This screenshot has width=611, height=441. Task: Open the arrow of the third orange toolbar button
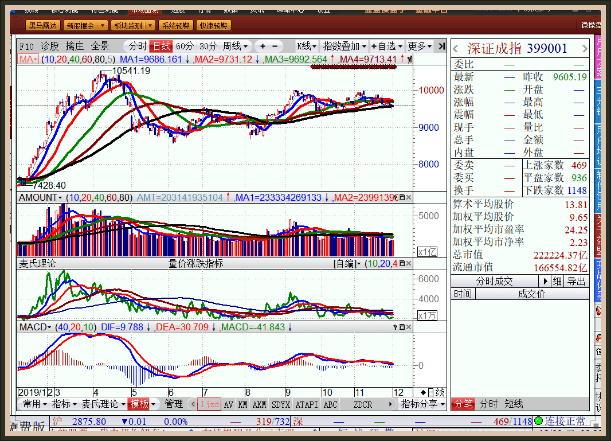tap(150, 25)
